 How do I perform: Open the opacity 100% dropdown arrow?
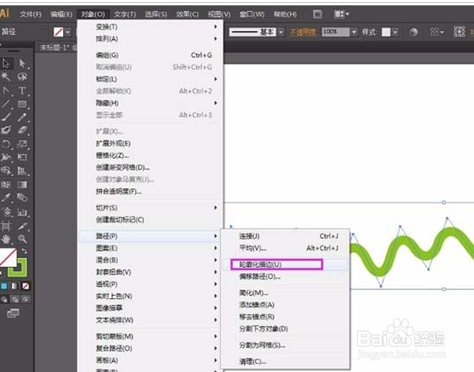point(354,32)
